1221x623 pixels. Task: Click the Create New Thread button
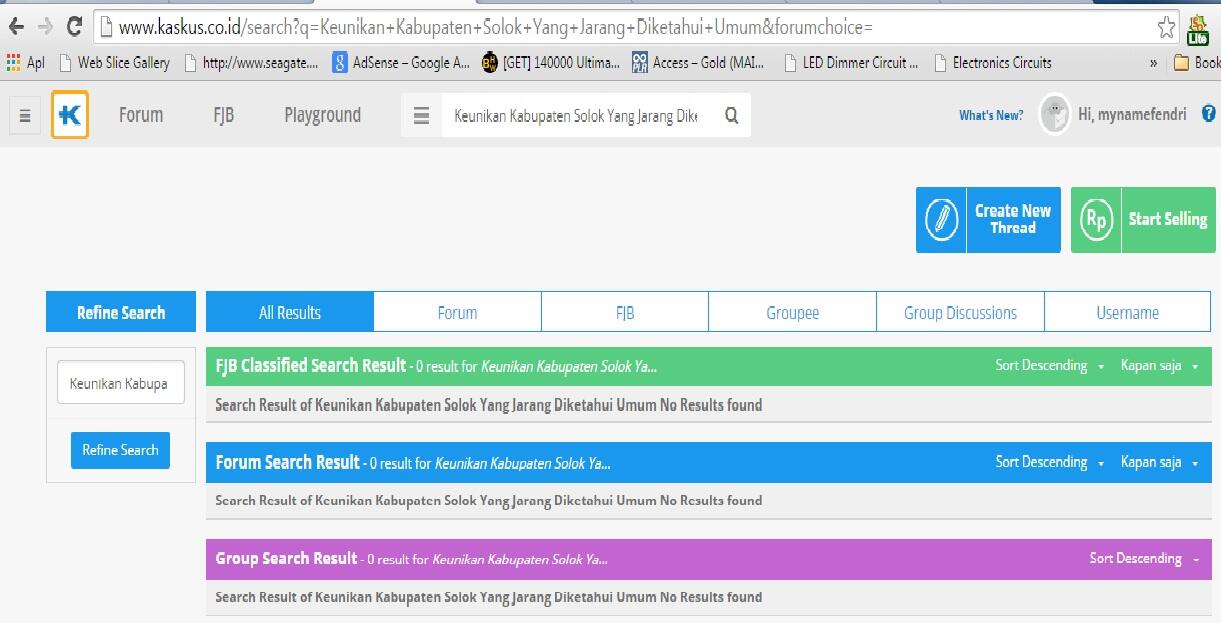point(988,220)
